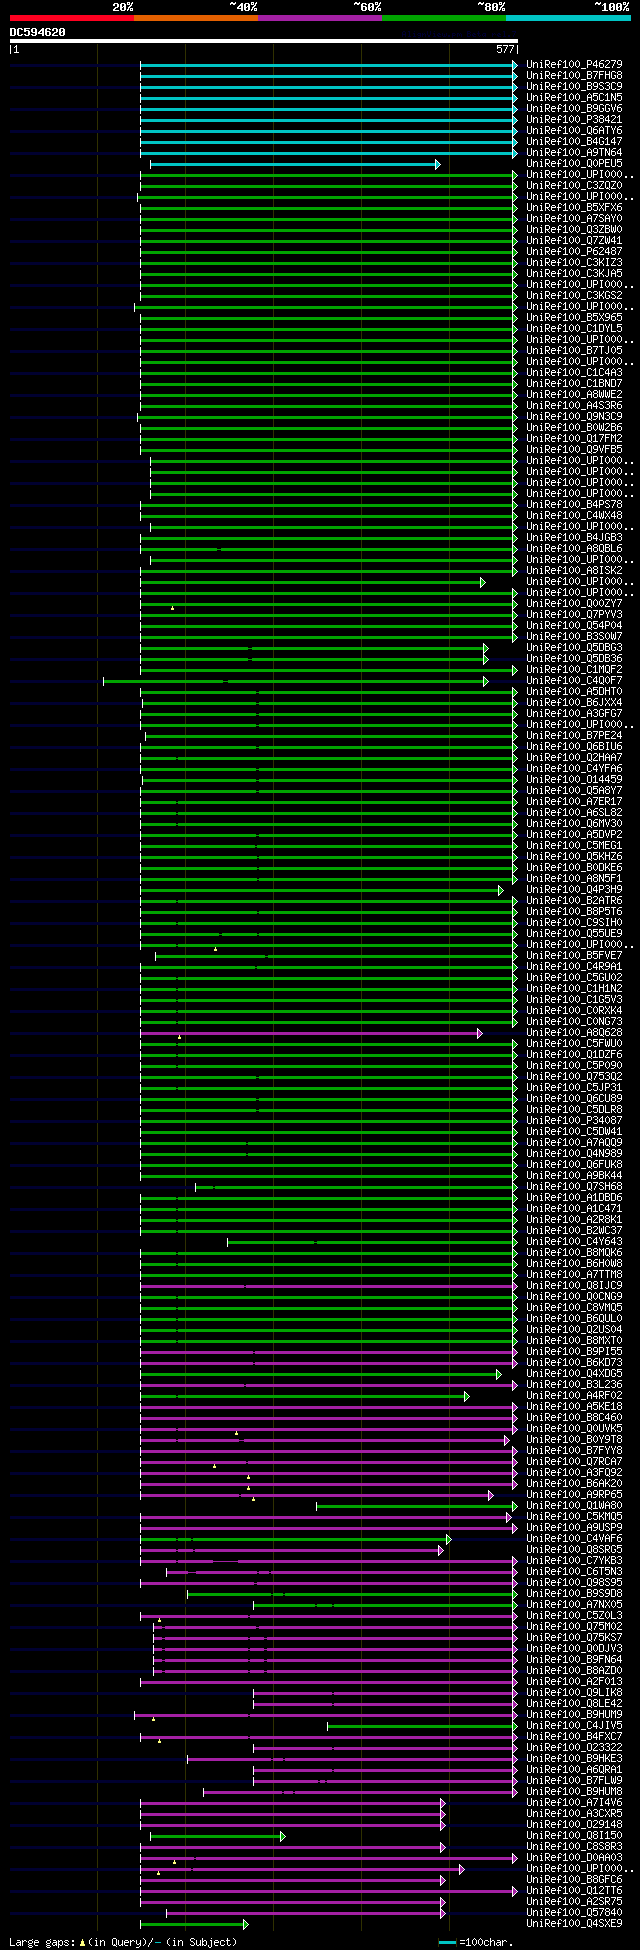Select the UniRef100_C4Y643 label

574,1241
